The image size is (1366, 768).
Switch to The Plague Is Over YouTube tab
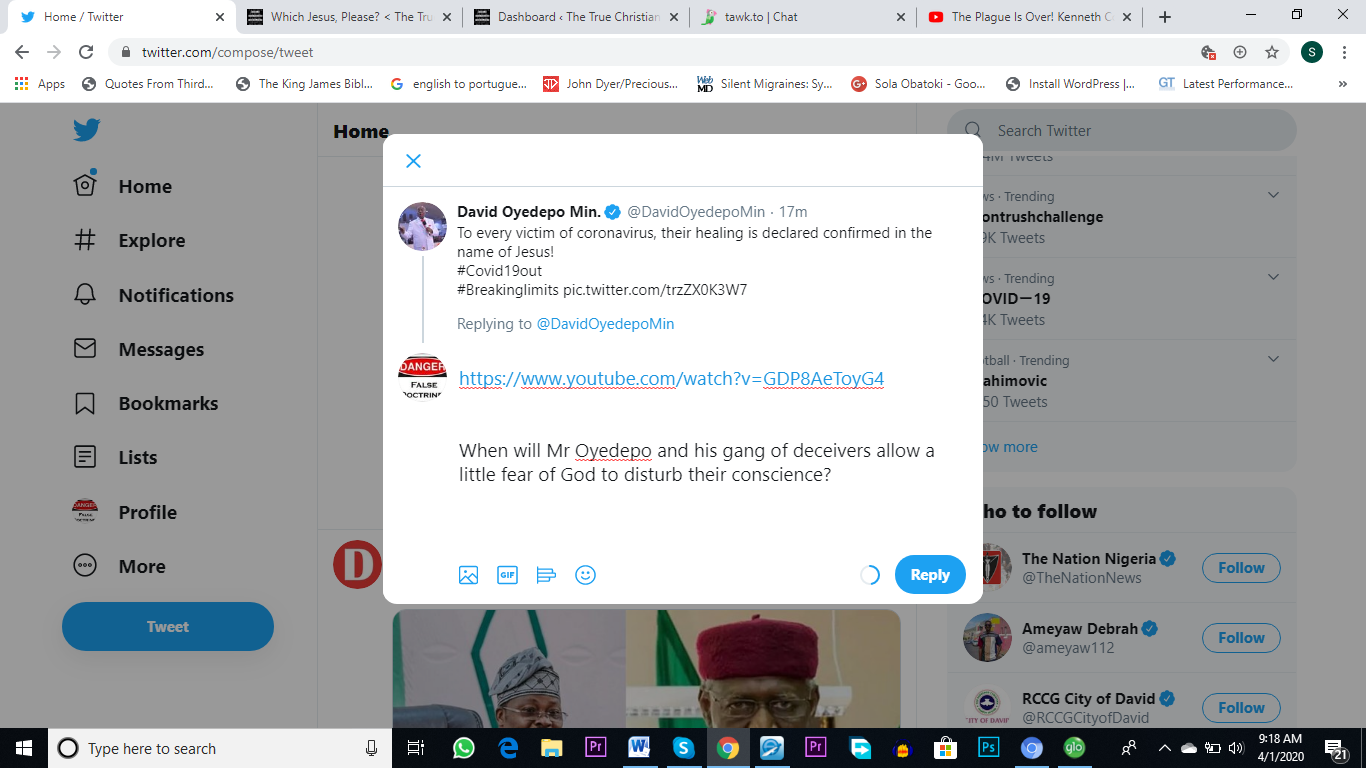[x=1030, y=17]
